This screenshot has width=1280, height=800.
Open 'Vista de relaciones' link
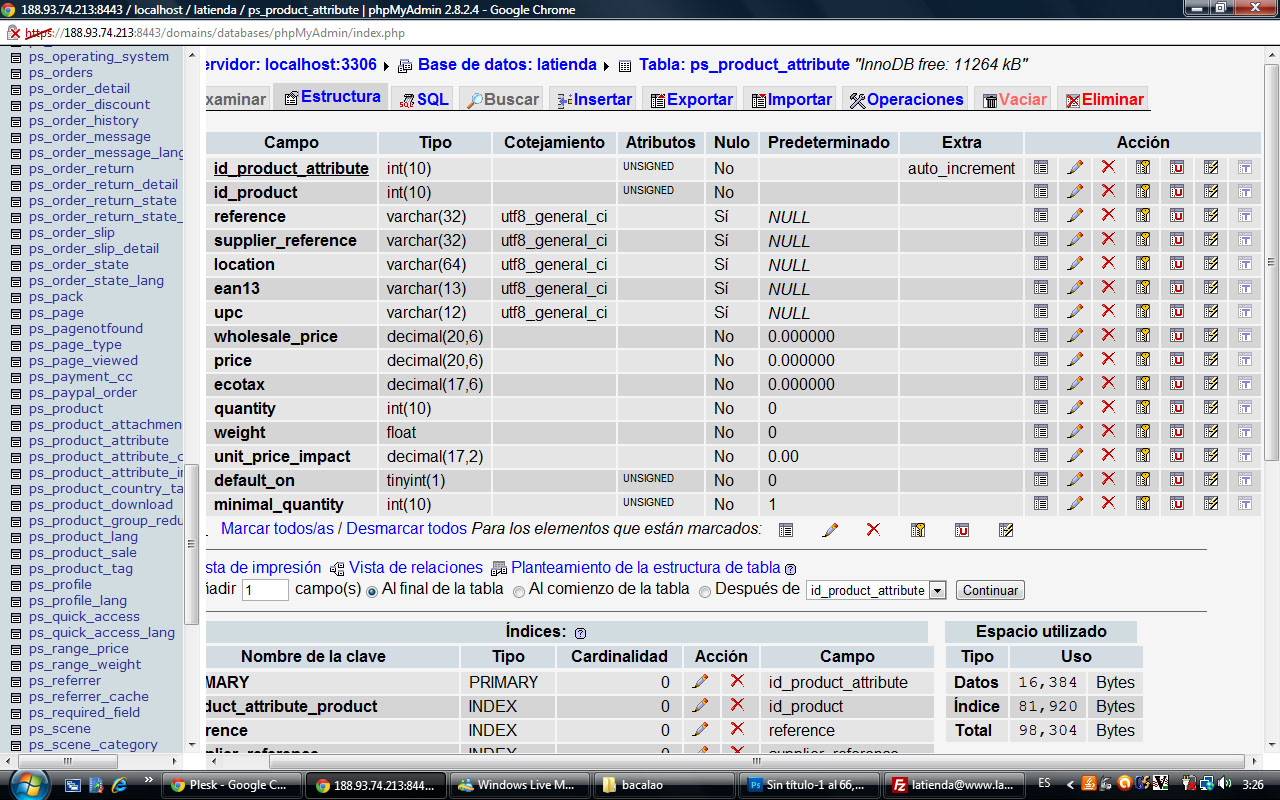tap(416, 568)
